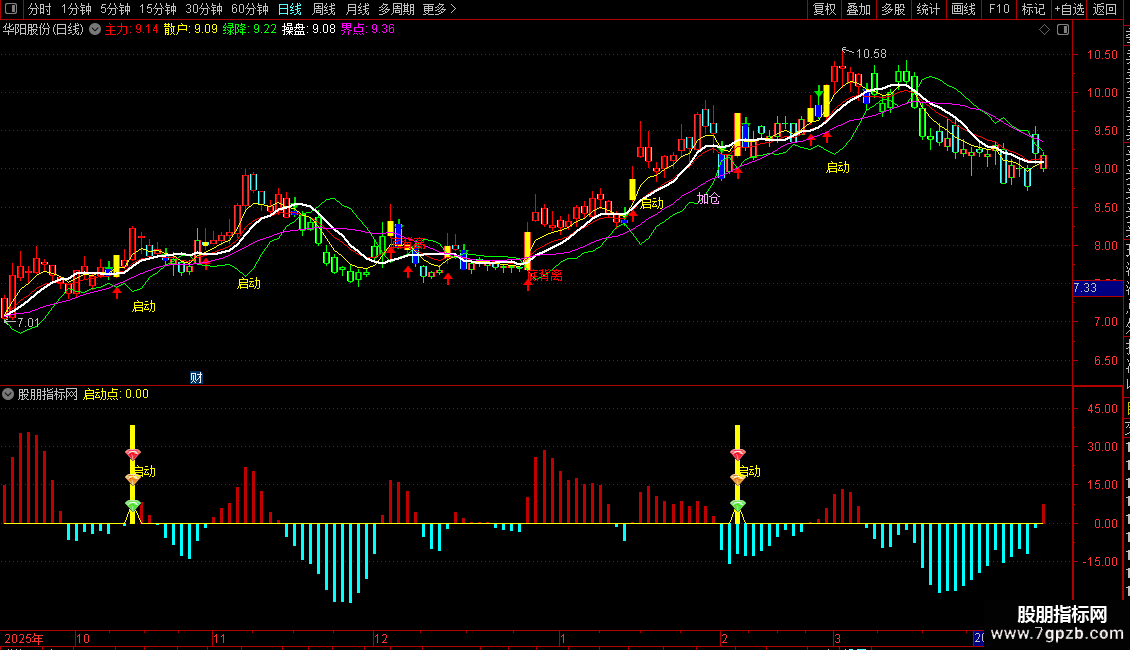Click the 底背离 signal label on chart
This screenshot has height=650, width=1130.
coord(546,275)
